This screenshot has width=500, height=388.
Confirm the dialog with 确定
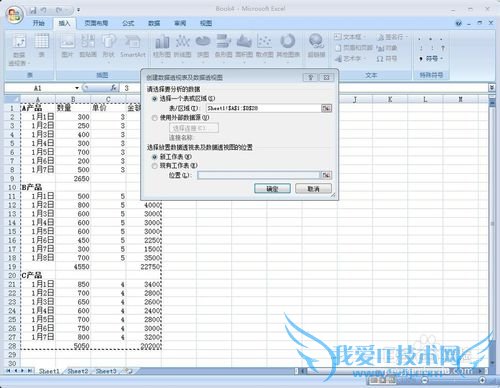(272, 189)
